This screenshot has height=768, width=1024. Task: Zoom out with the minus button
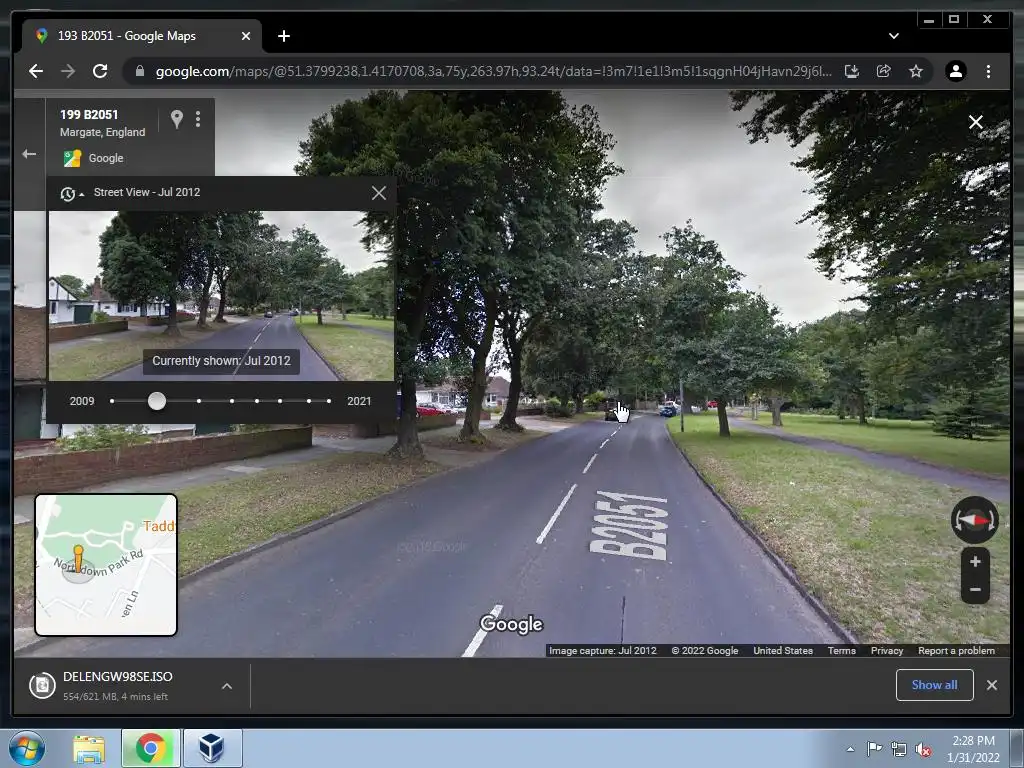click(975, 590)
